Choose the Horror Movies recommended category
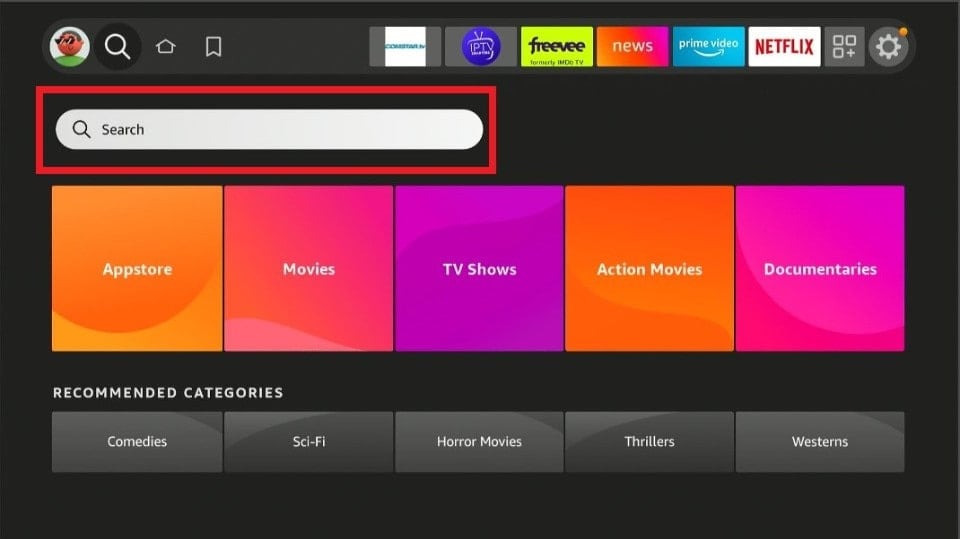This screenshot has height=539, width=960. (480, 442)
